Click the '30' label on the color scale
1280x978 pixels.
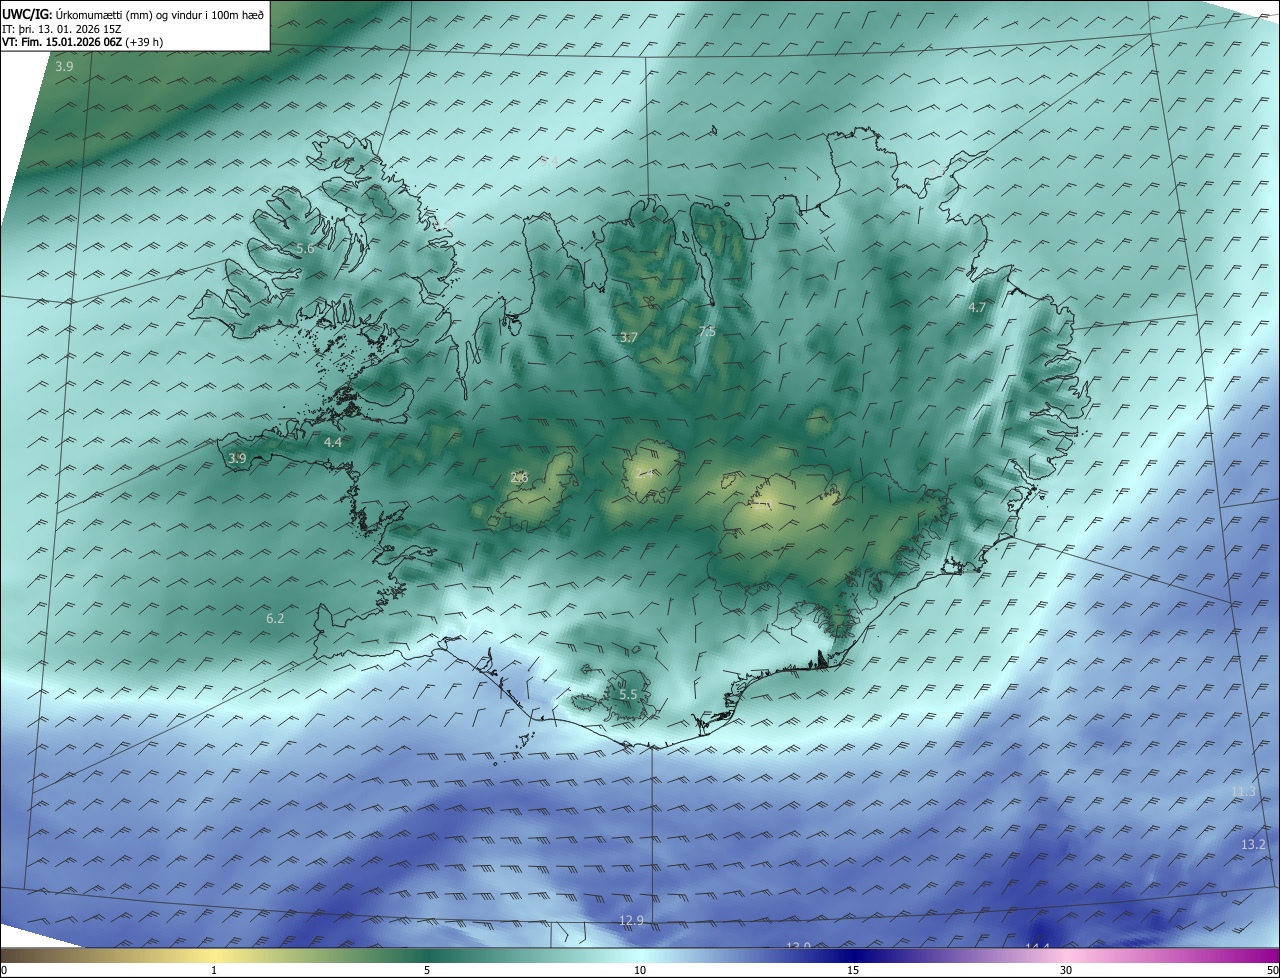pyautogui.click(x=1066, y=970)
